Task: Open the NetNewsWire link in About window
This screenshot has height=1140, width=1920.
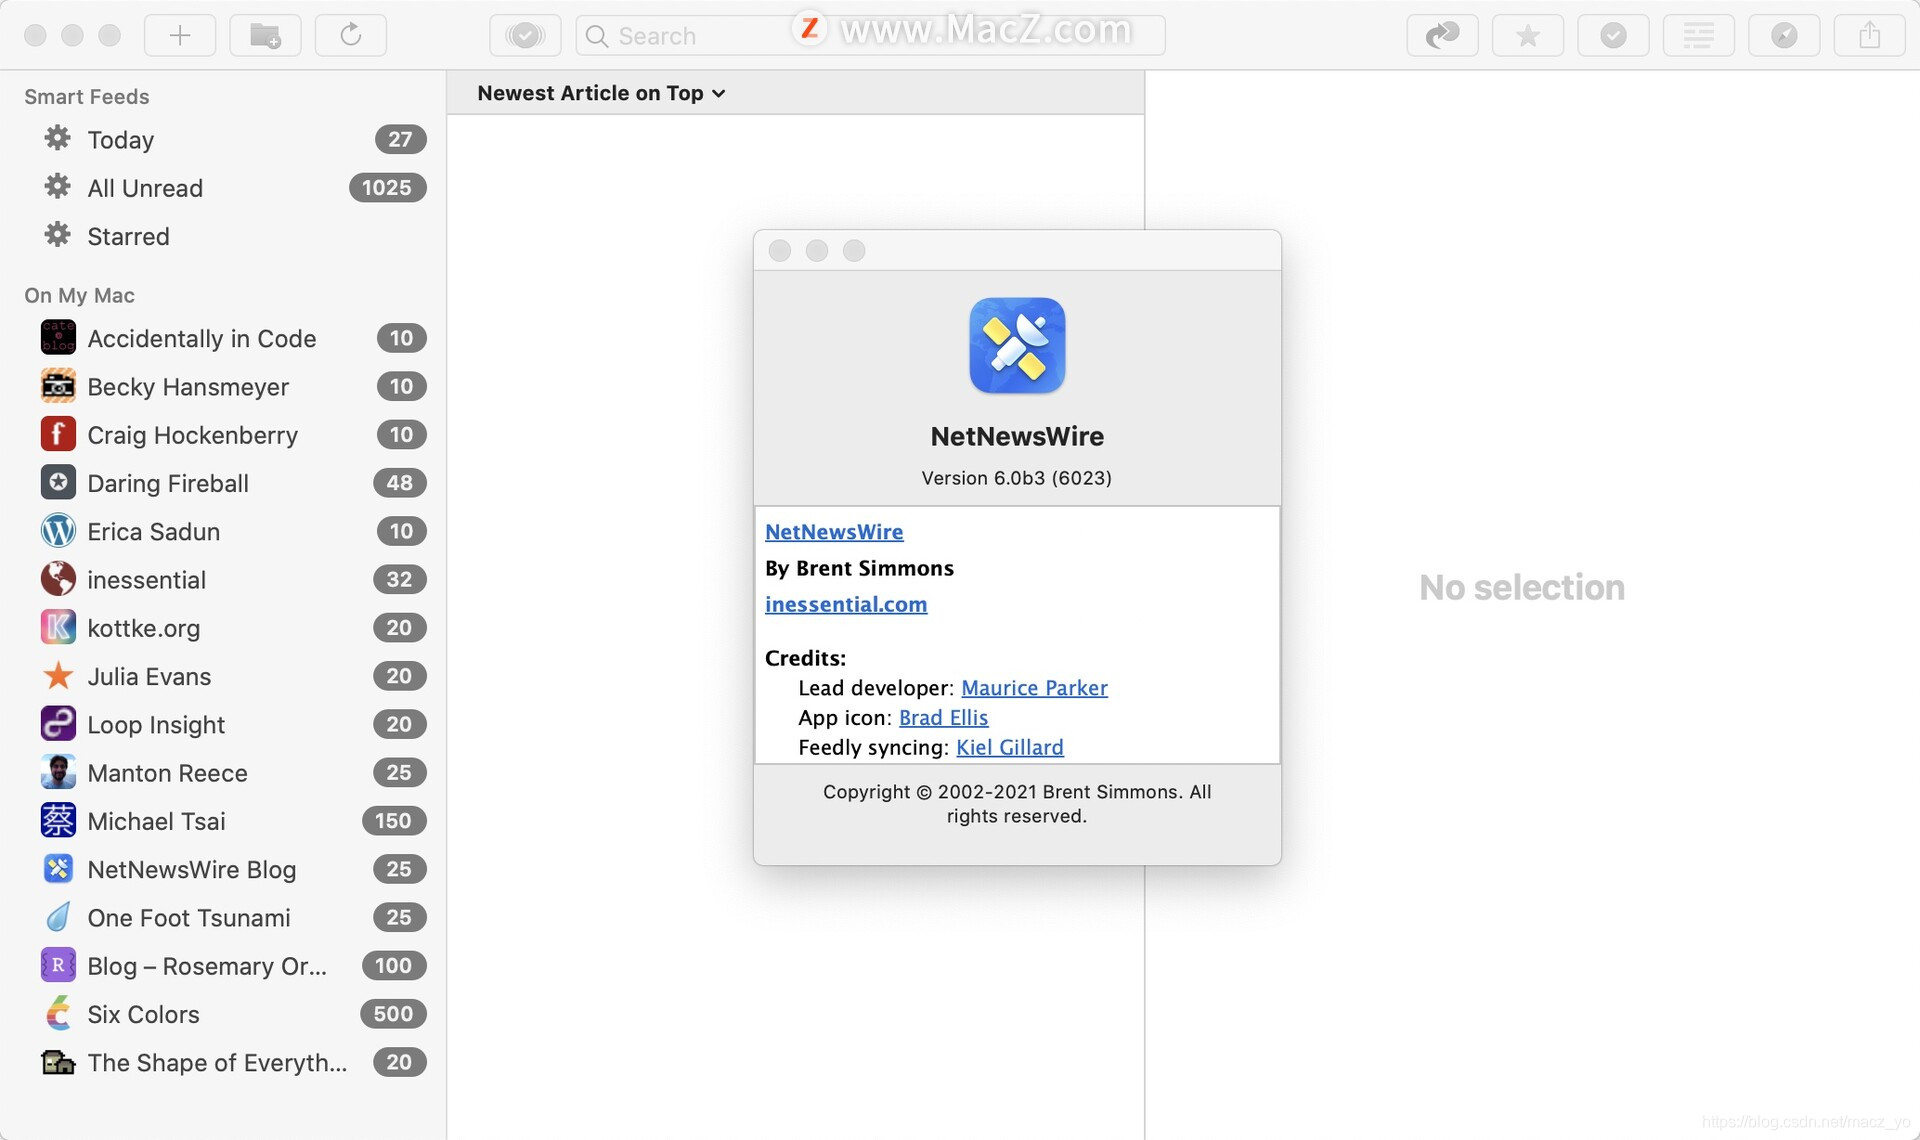Action: (834, 532)
